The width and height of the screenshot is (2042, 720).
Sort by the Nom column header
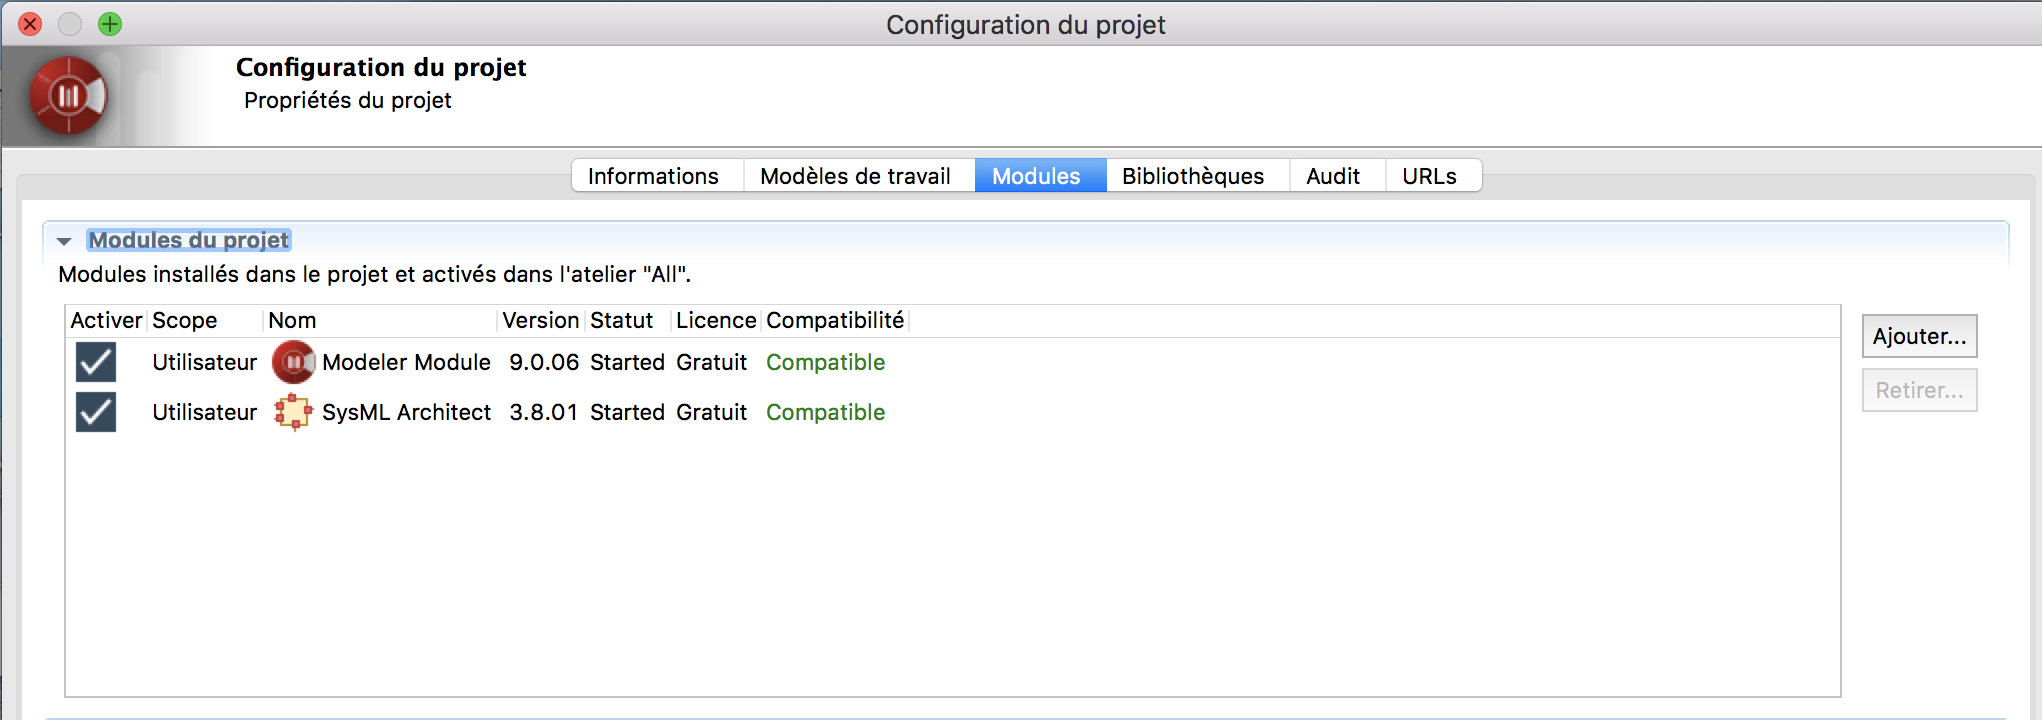tap(292, 320)
